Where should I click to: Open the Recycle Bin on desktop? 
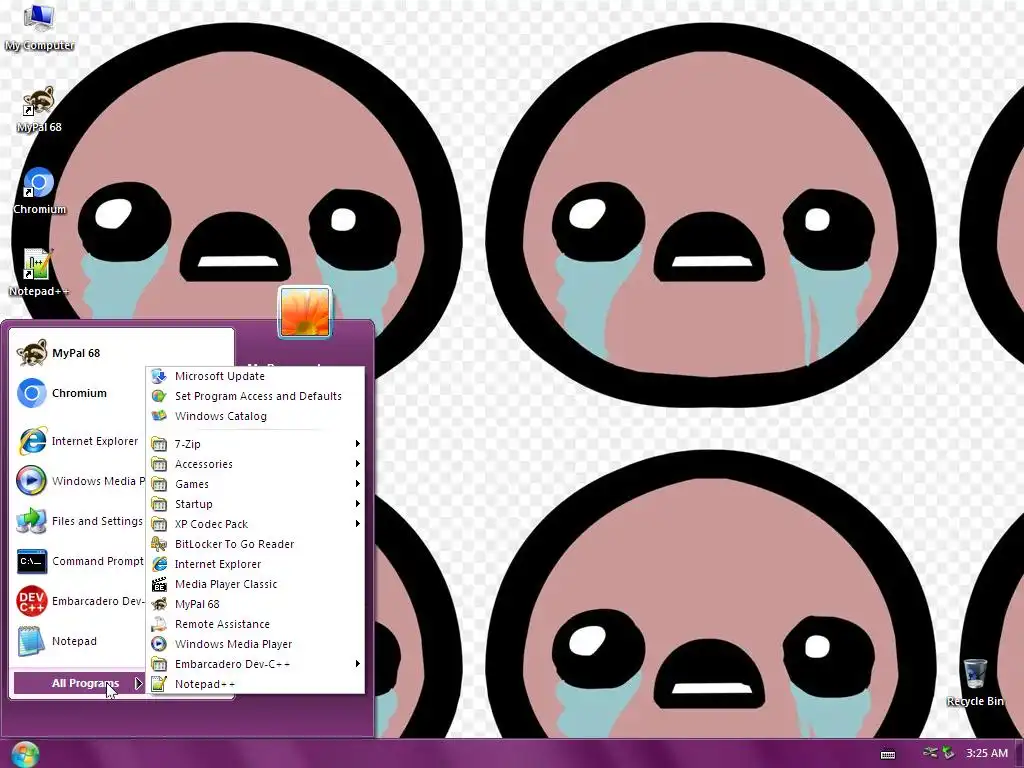coord(975,682)
